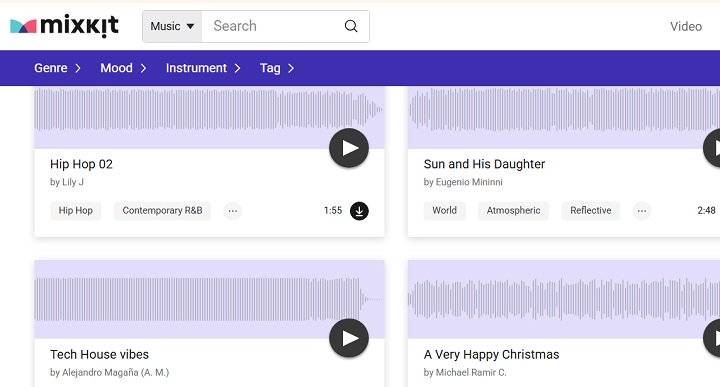720x387 pixels.
Task: Play the Tech House vibes track
Action: 349,338
